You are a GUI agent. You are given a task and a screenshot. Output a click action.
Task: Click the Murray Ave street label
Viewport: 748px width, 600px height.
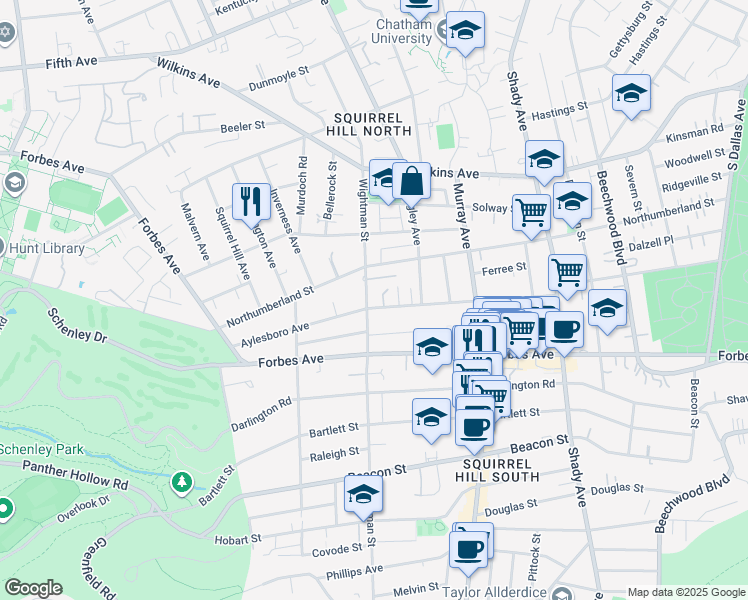(461, 216)
